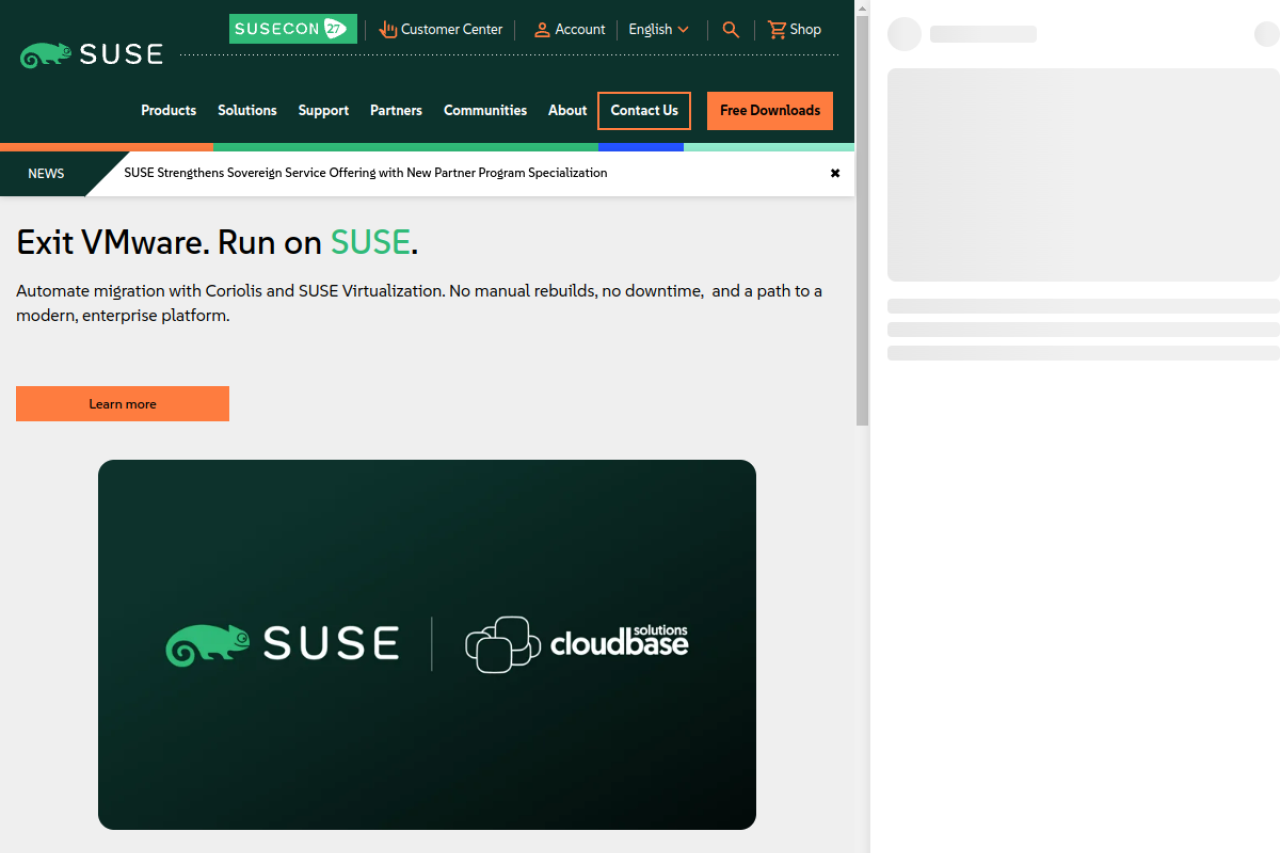Open the Support menu
1280x853 pixels.
[323, 111]
